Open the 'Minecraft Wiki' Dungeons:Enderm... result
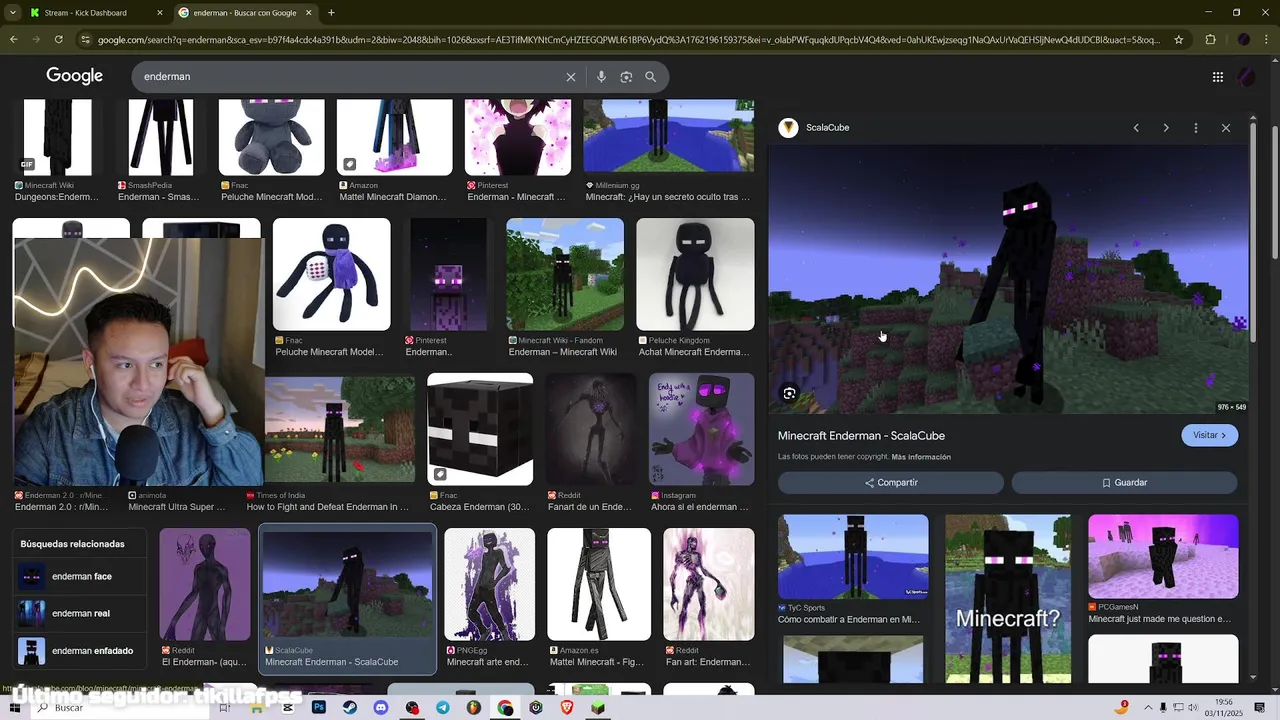The width and height of the screenshot is (1280, 720). tap(57, 137)
